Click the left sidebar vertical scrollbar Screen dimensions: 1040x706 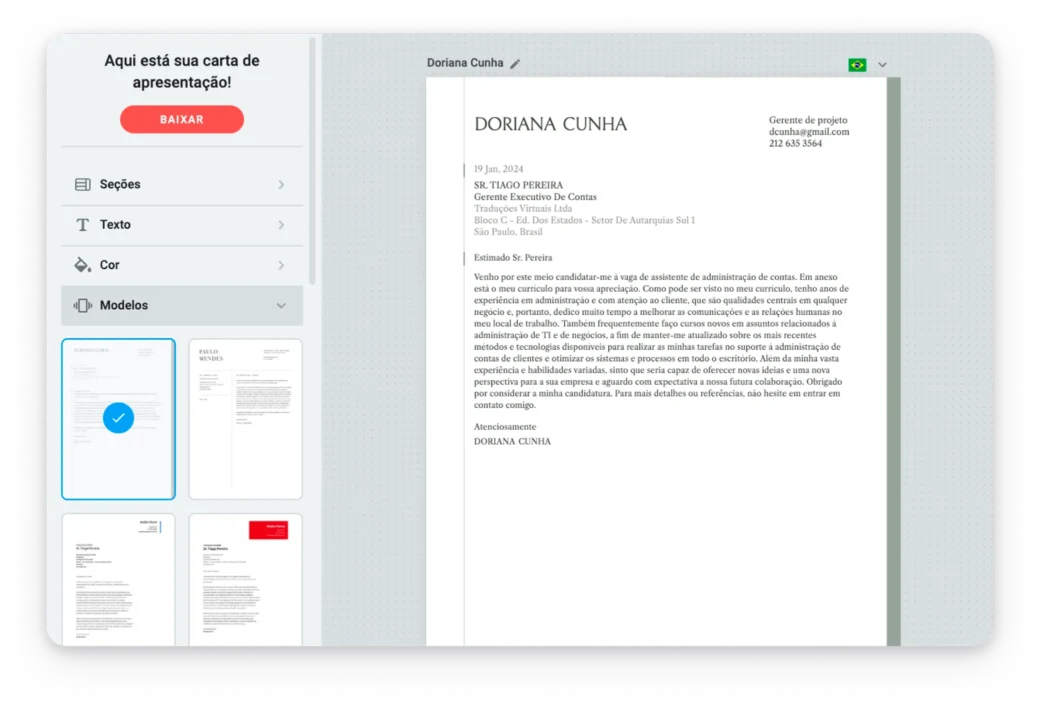(312, 160)
